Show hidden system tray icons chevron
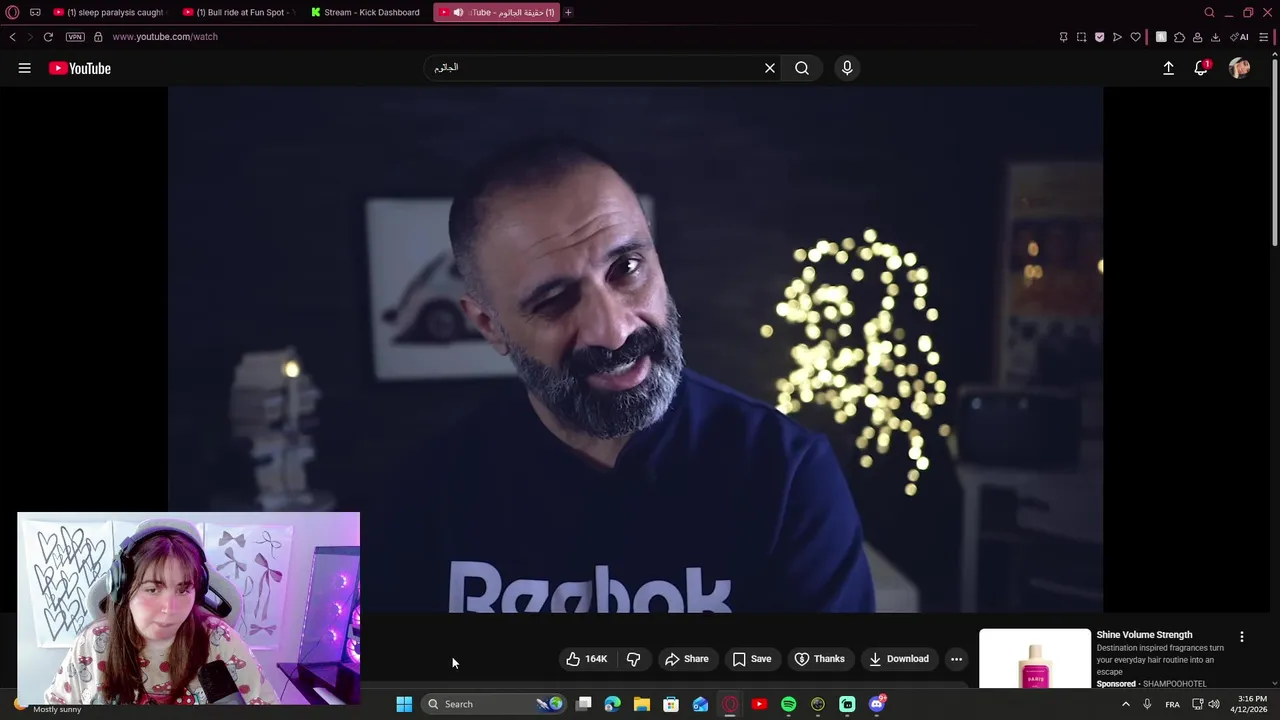This screenshot has height=720, width=1280. click(x=1125, y=704)
